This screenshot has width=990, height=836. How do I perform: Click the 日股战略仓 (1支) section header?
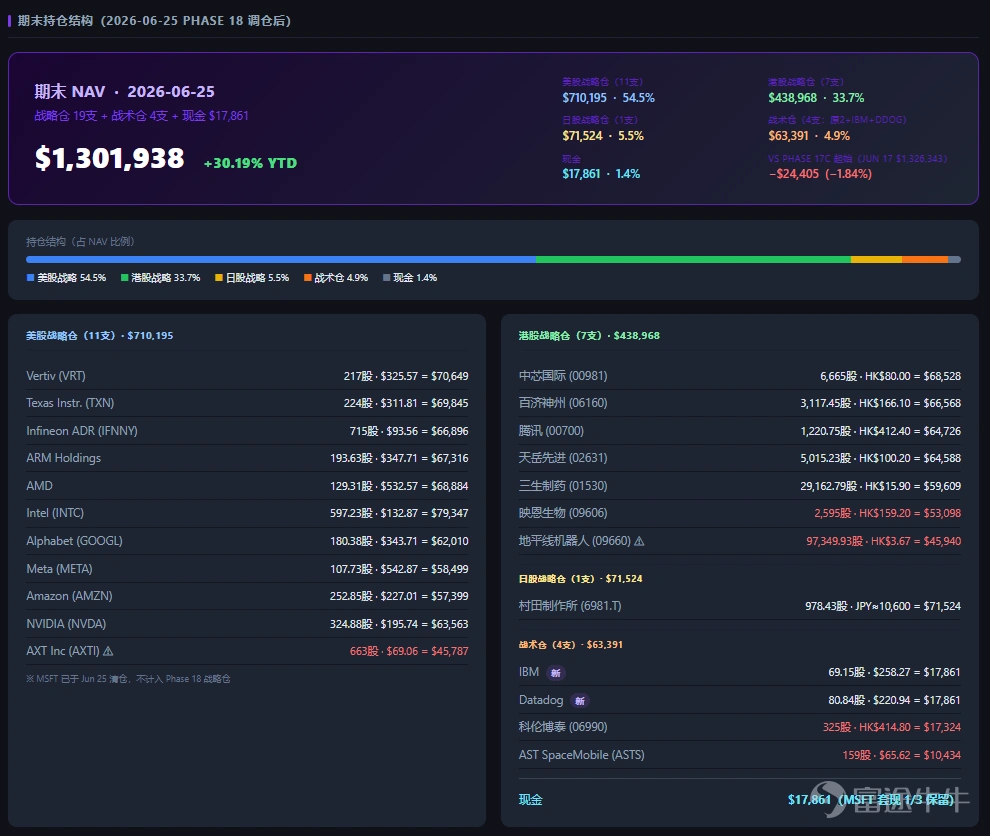tap(580, 579)
